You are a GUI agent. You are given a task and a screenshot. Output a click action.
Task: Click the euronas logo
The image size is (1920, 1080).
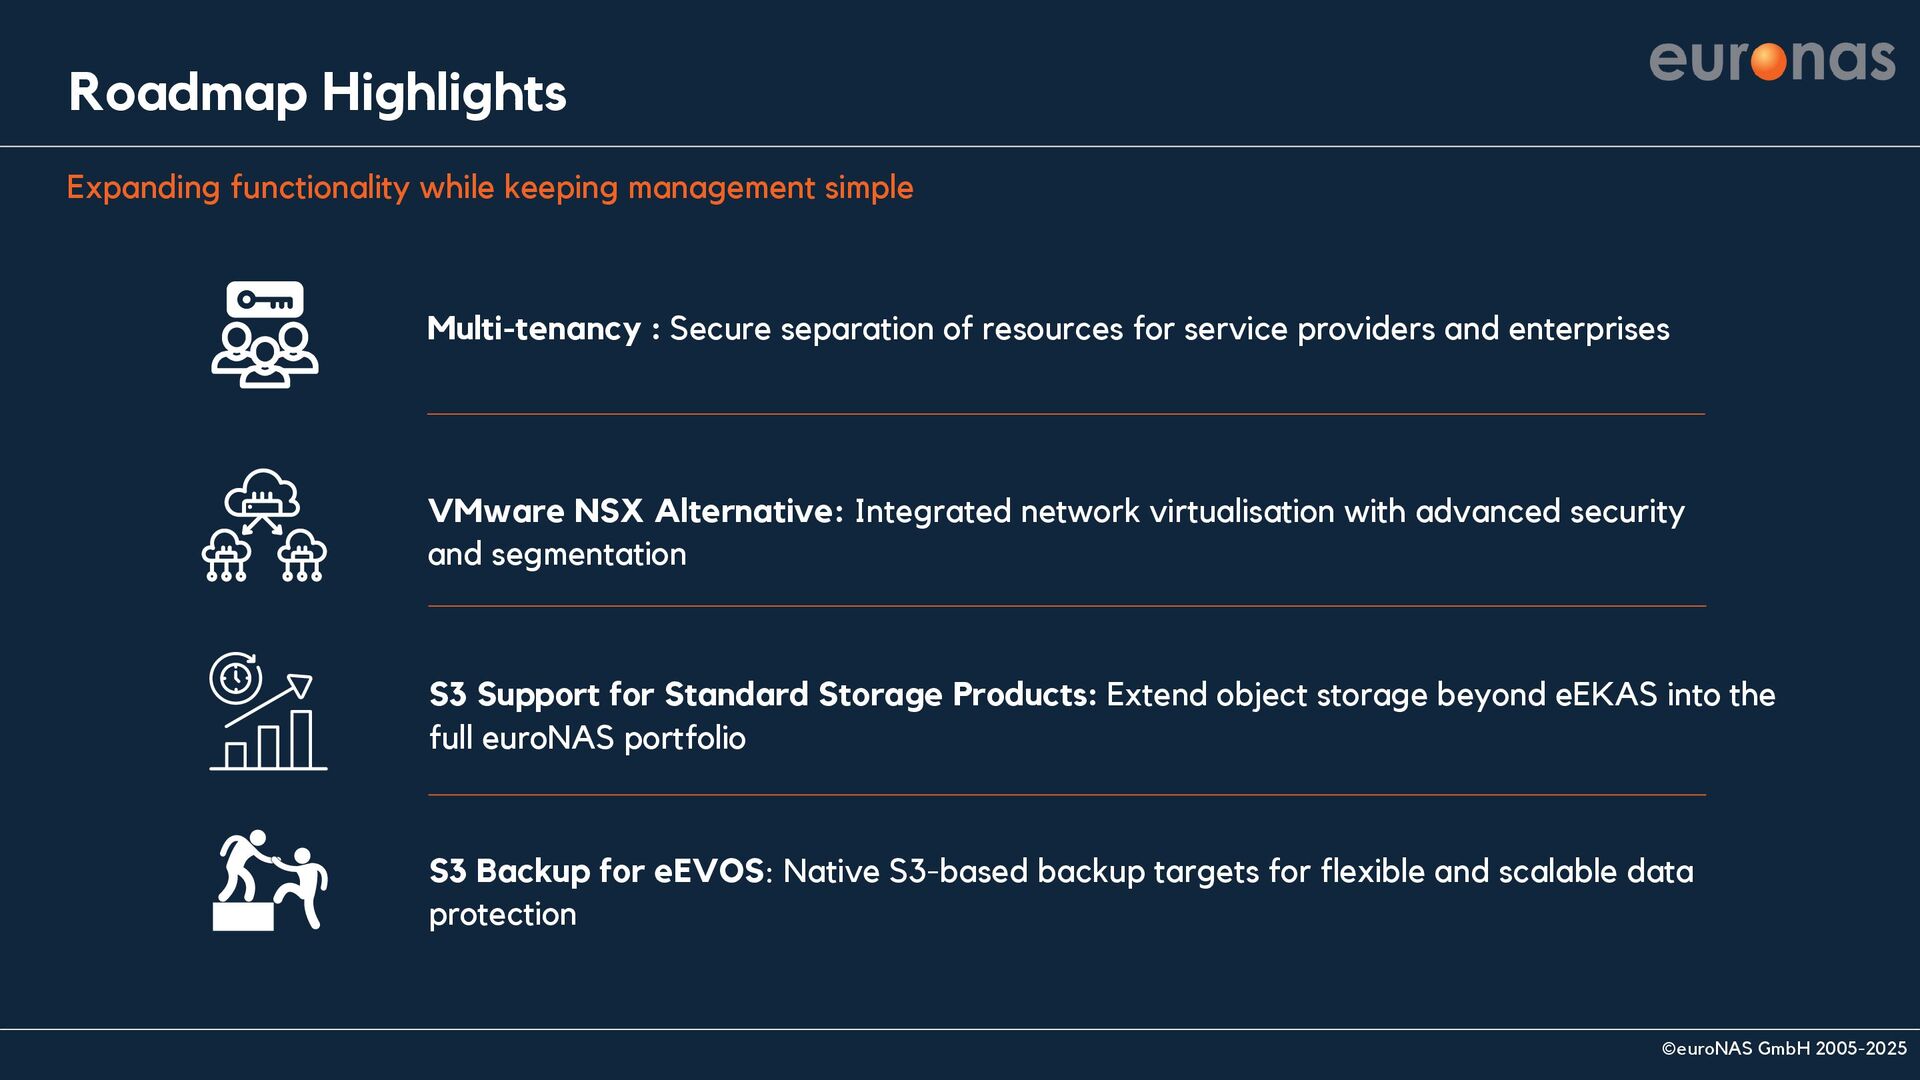1772,60
